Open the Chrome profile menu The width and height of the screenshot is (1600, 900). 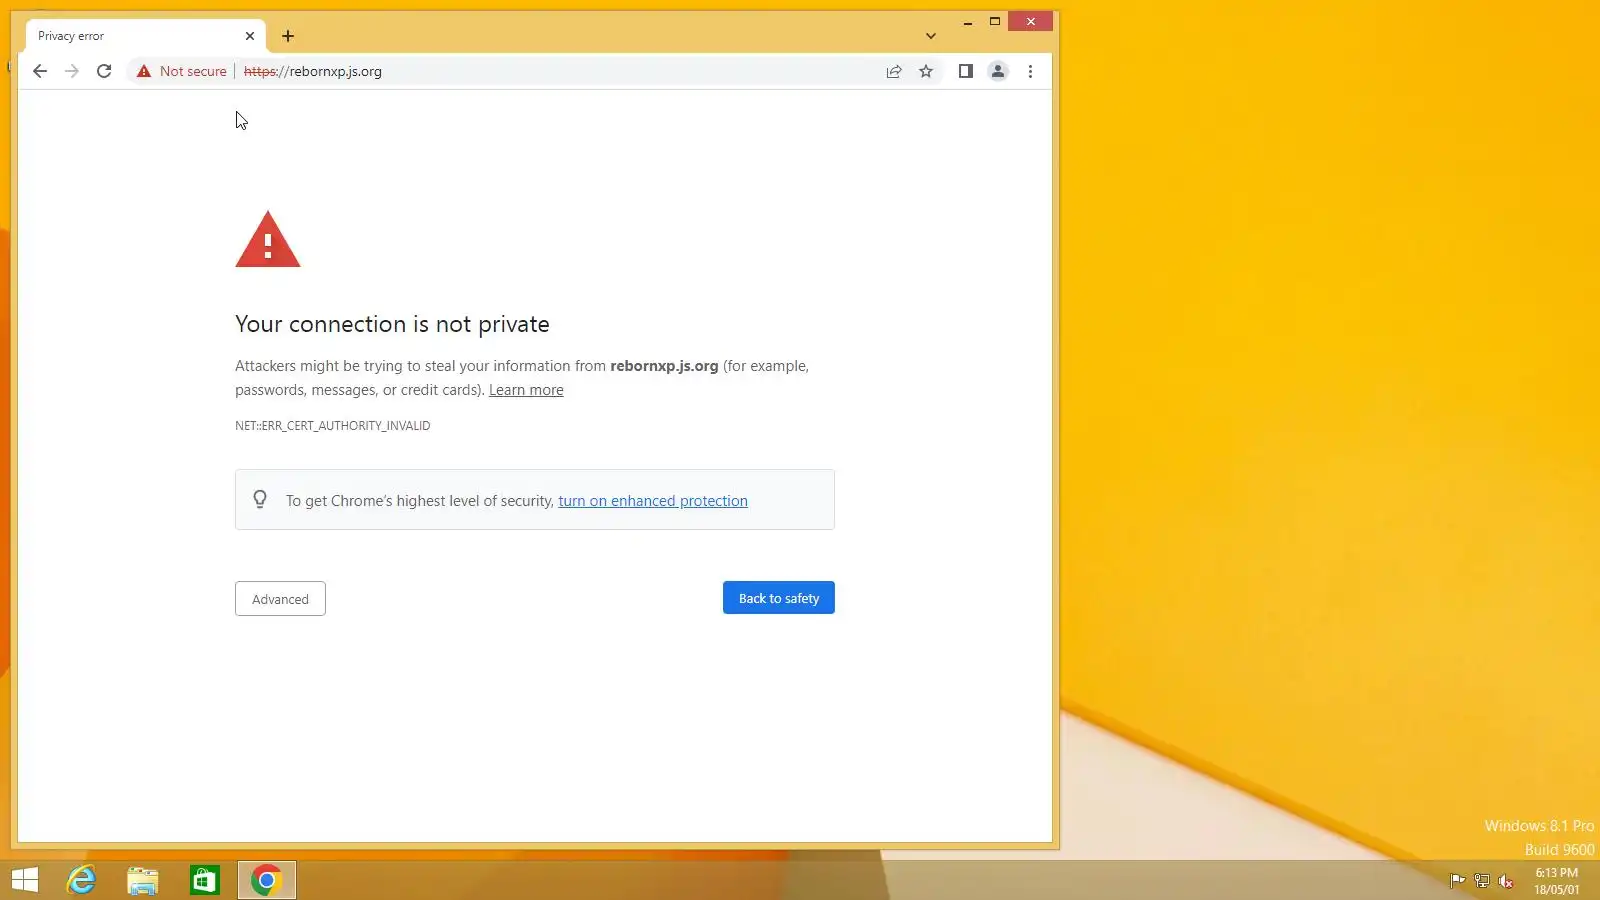998,71
